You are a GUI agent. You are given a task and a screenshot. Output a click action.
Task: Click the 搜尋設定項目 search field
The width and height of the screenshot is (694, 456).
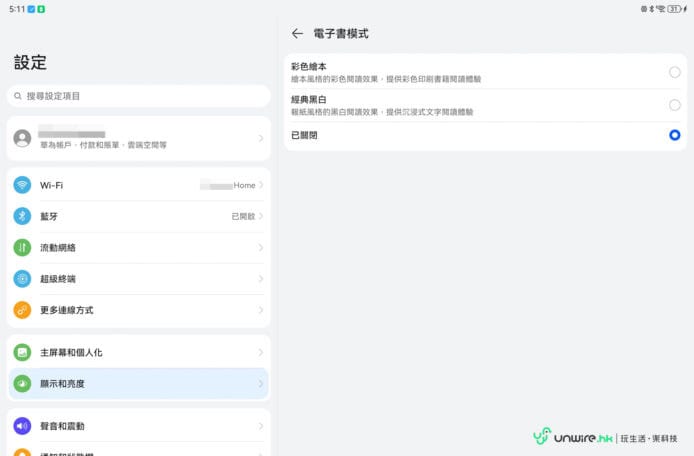click(138, 96)
